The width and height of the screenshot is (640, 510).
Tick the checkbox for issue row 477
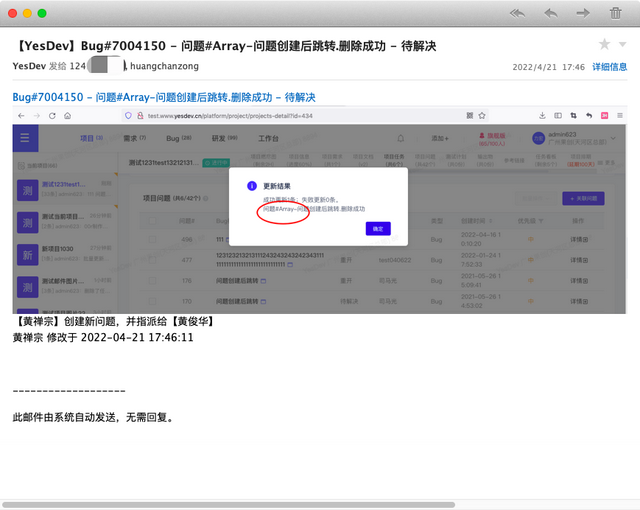point(152,260)
